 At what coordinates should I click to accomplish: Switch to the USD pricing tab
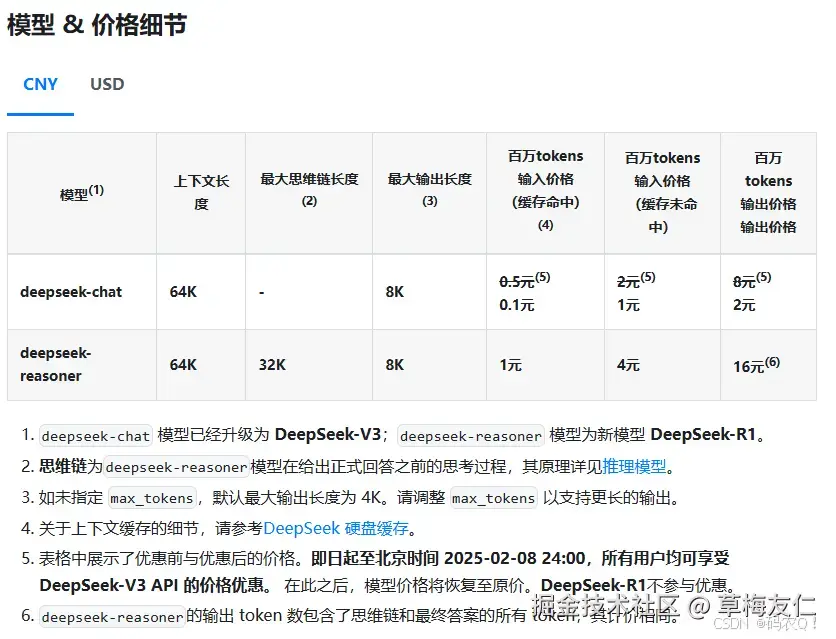tap(107, 84)
